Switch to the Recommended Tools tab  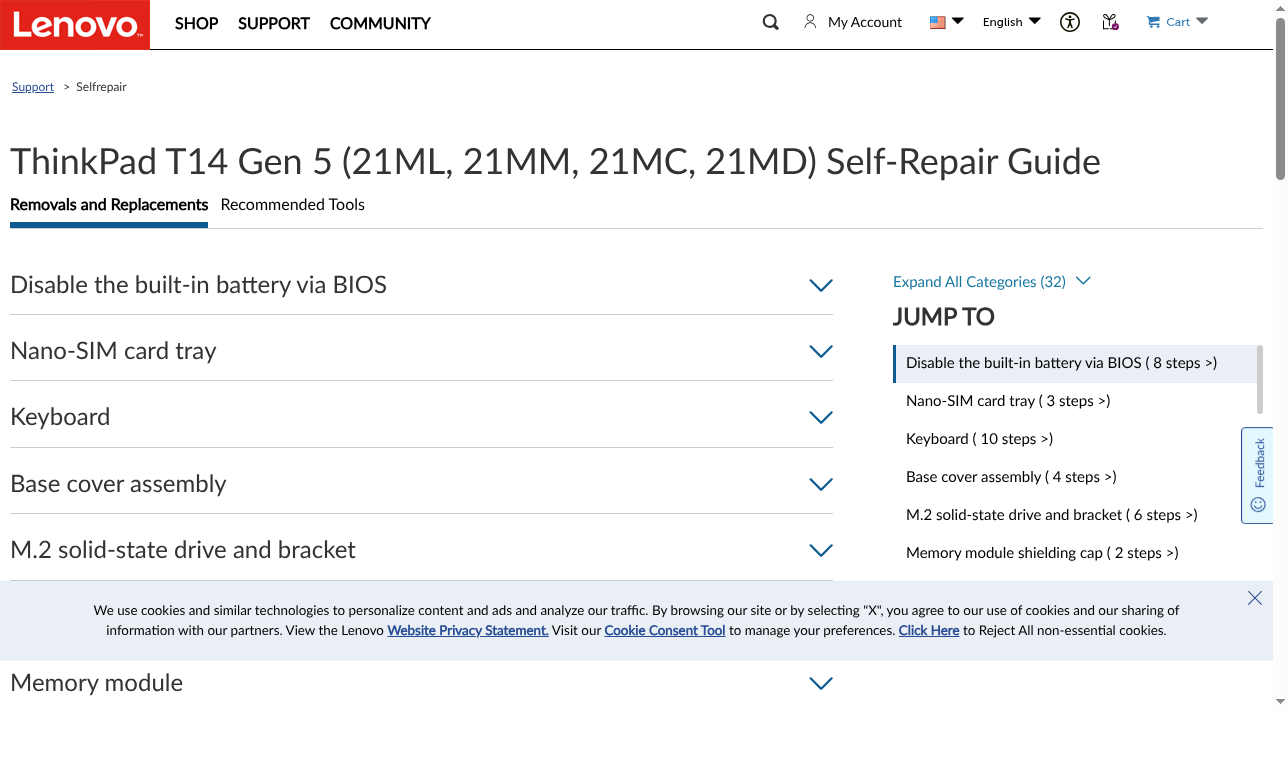coord(293,205)
